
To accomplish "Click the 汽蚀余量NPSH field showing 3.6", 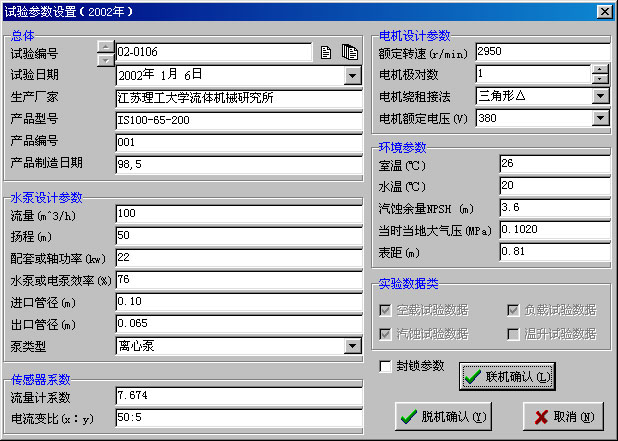I will [555, 208].
